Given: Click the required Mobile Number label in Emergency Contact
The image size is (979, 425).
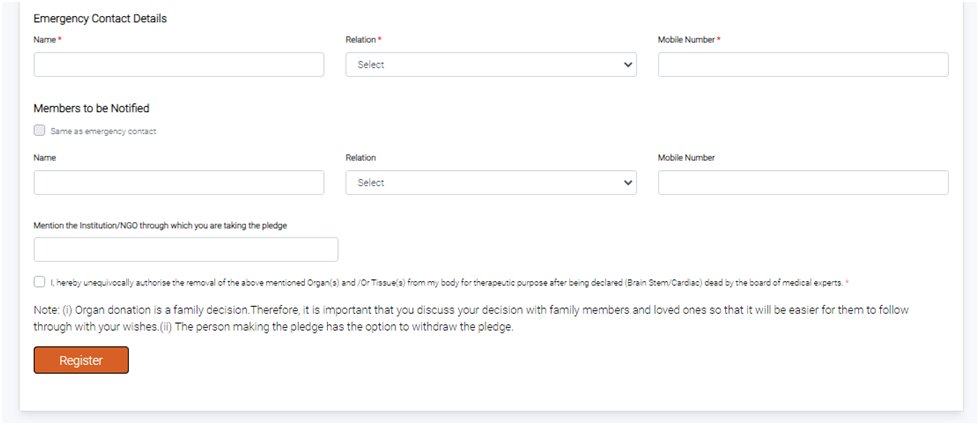Looking at the screenshot, I should (x=687, y=39).
